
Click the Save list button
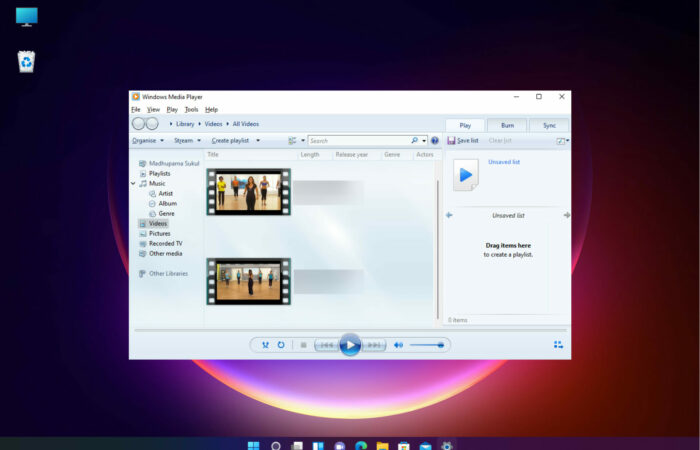[463, 141]
